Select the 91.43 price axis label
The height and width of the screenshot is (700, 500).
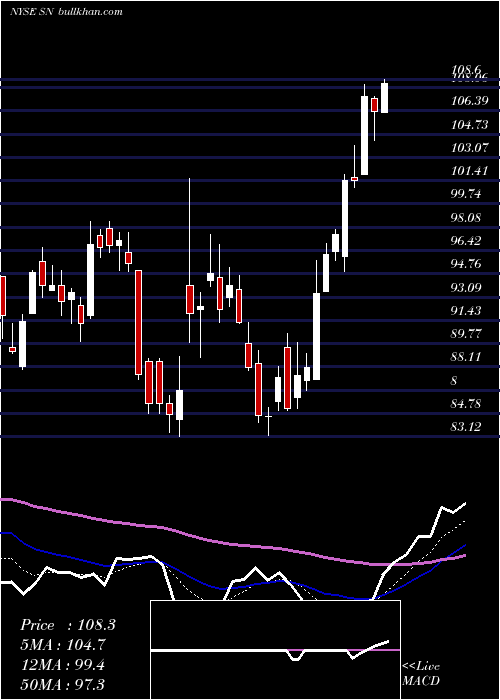467,310
